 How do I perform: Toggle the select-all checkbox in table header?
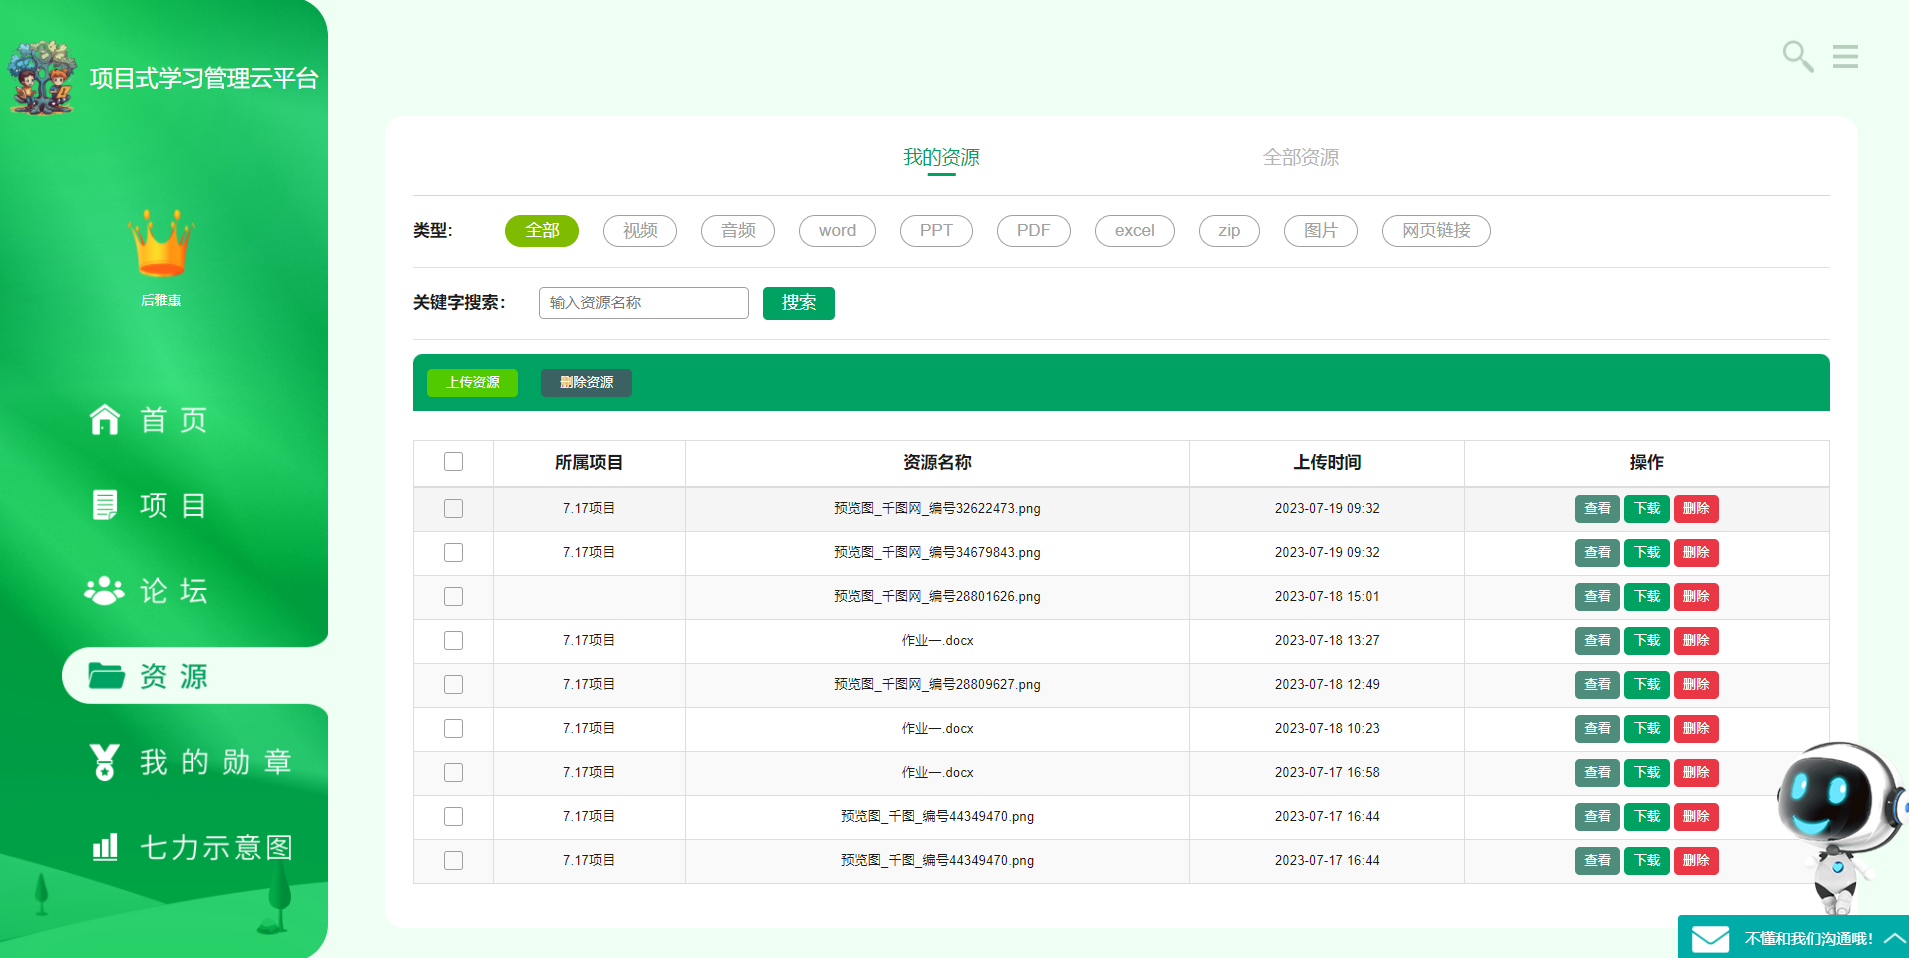(453, 462)
